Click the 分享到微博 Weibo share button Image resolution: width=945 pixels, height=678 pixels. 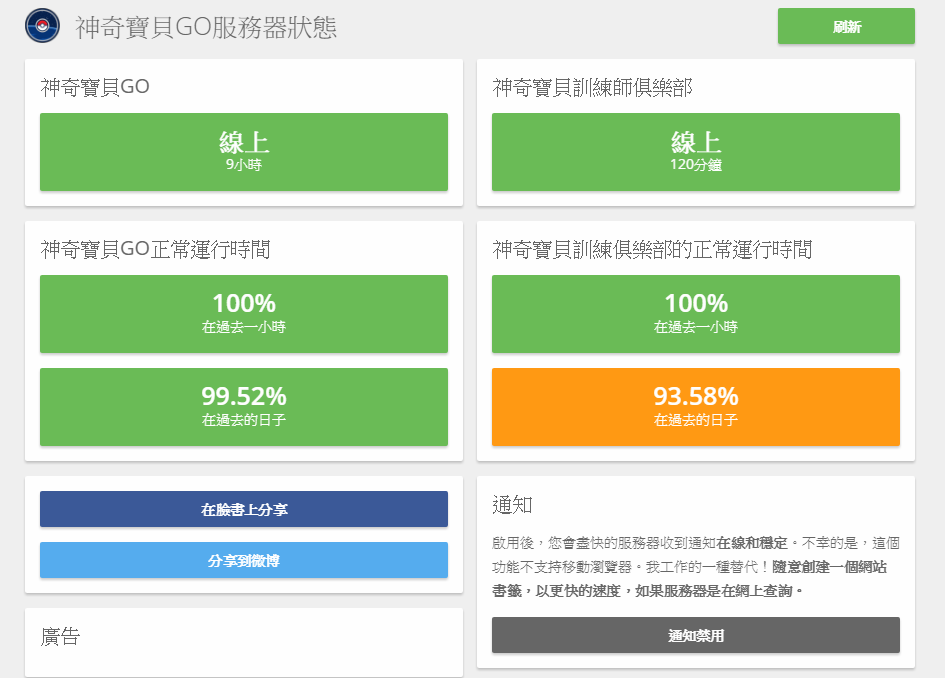click(244, 560)
